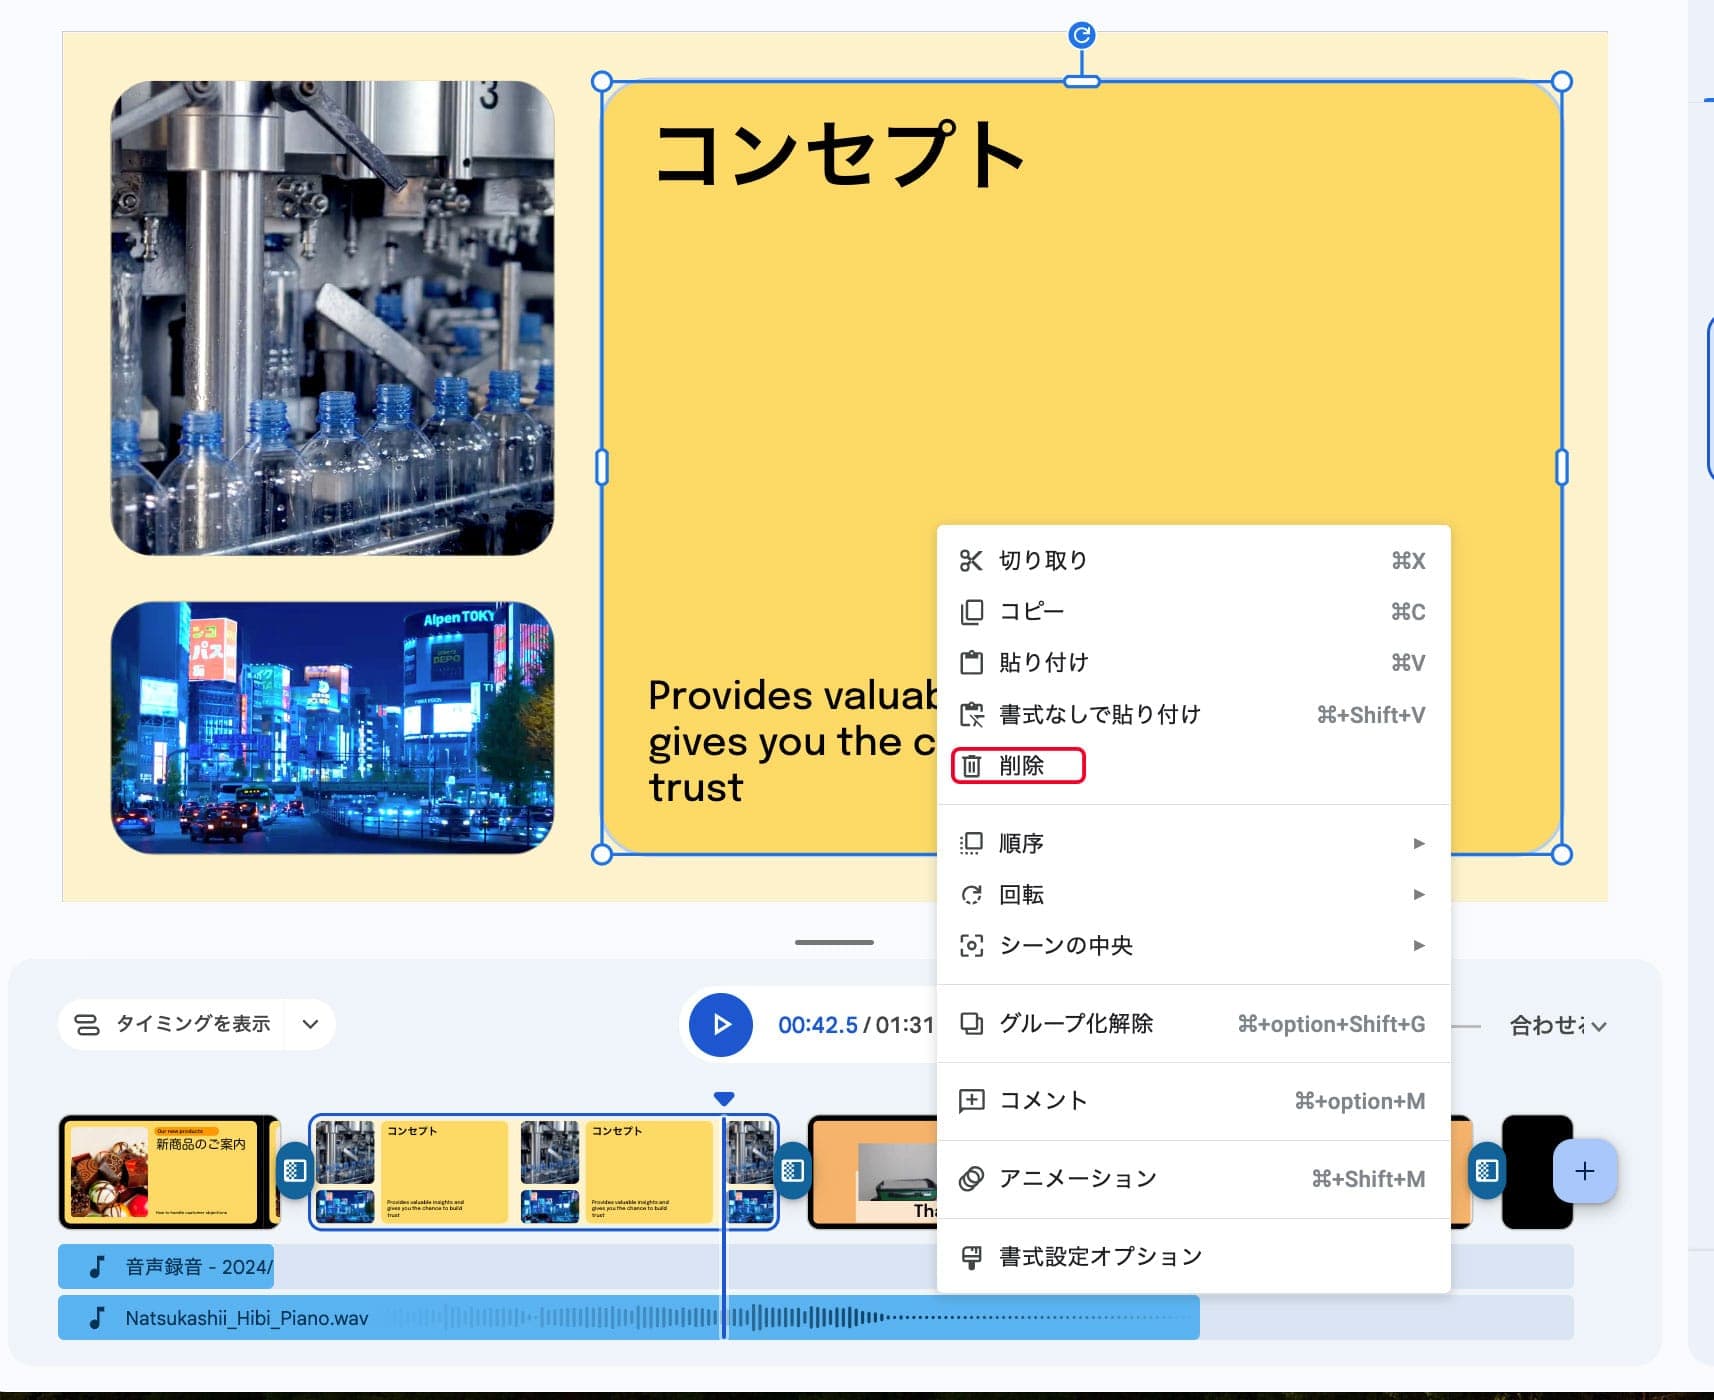Select the 新商品のご案内 scene thumbnail
This screenshot has height=1400, width=1714.
168,1171
